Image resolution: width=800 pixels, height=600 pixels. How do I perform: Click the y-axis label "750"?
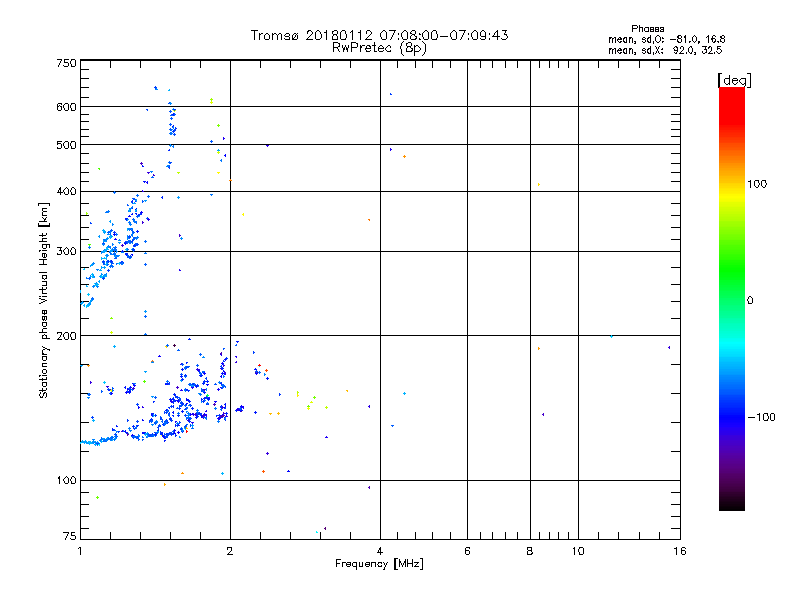66,63
